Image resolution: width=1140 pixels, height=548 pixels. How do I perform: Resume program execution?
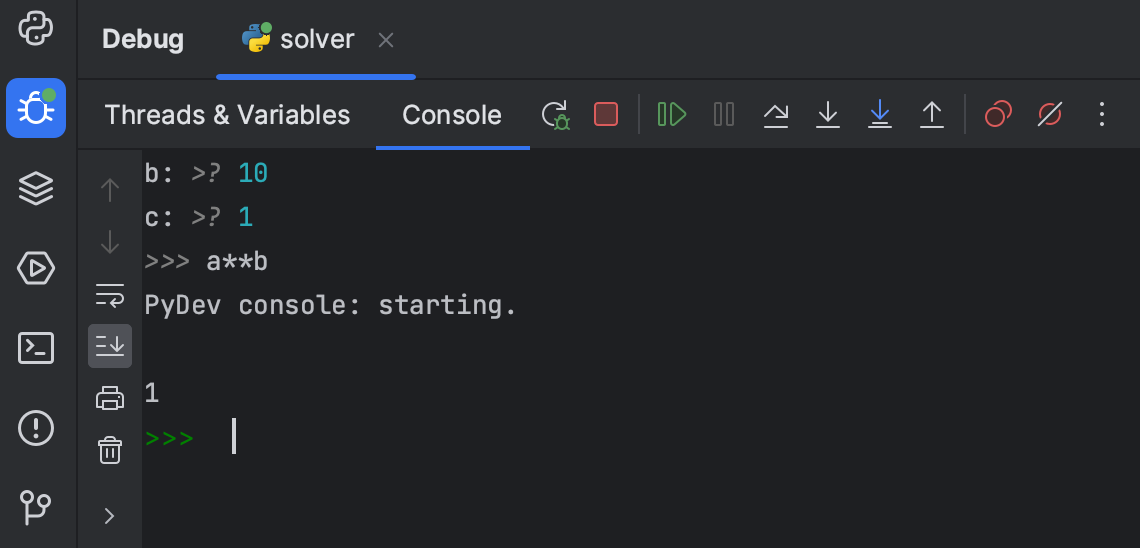coord(672,115)
